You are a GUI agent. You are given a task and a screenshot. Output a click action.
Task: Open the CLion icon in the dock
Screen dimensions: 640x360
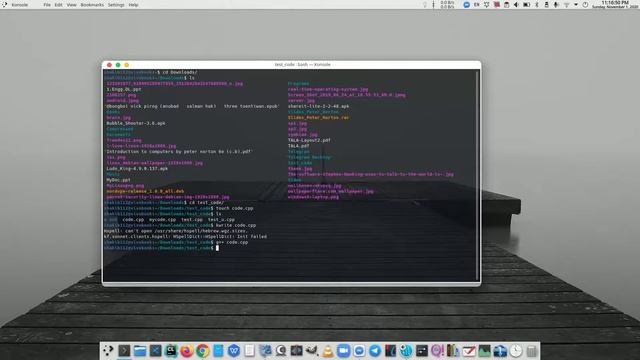(x=171, y=351)
